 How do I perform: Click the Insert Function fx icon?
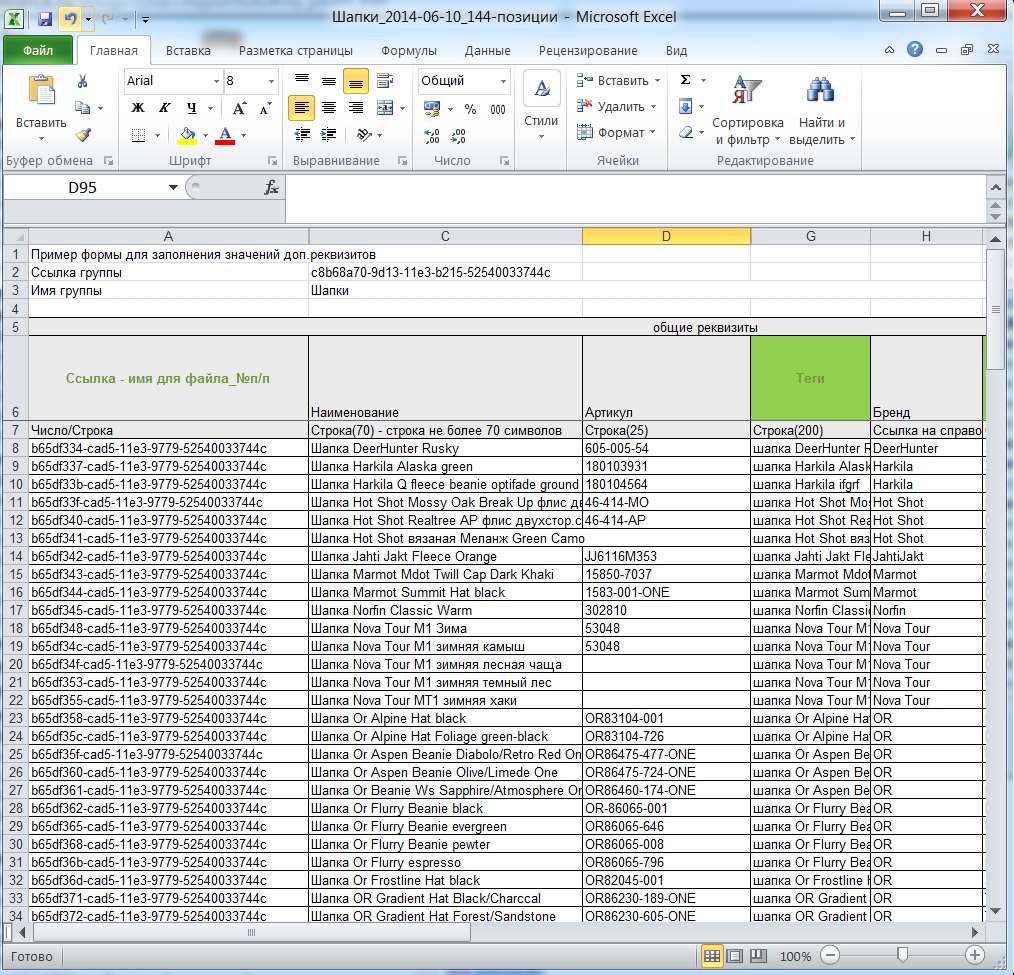click(272, 188)
